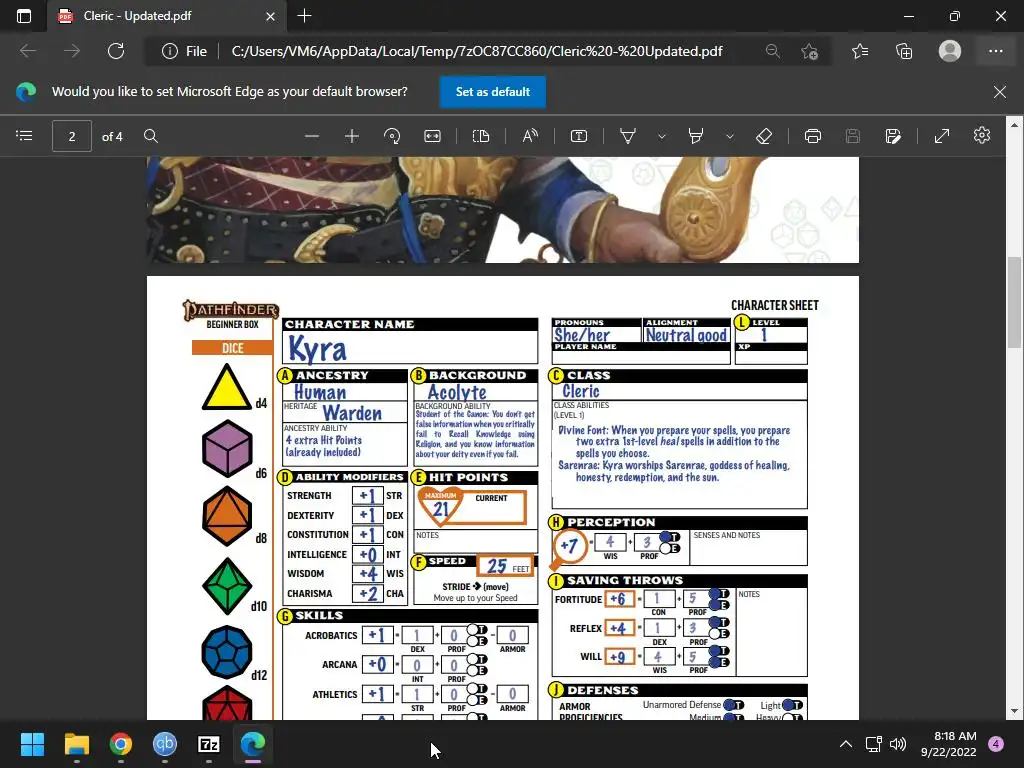Open the tab actions menu
Viewport: 1024px width, 768px height.
pos(24,16)
